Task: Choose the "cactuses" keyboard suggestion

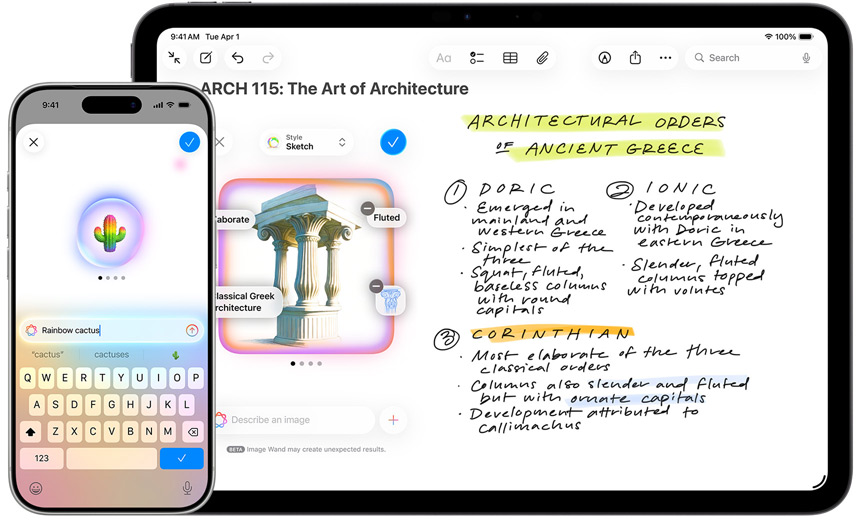Action: [111, 354]
